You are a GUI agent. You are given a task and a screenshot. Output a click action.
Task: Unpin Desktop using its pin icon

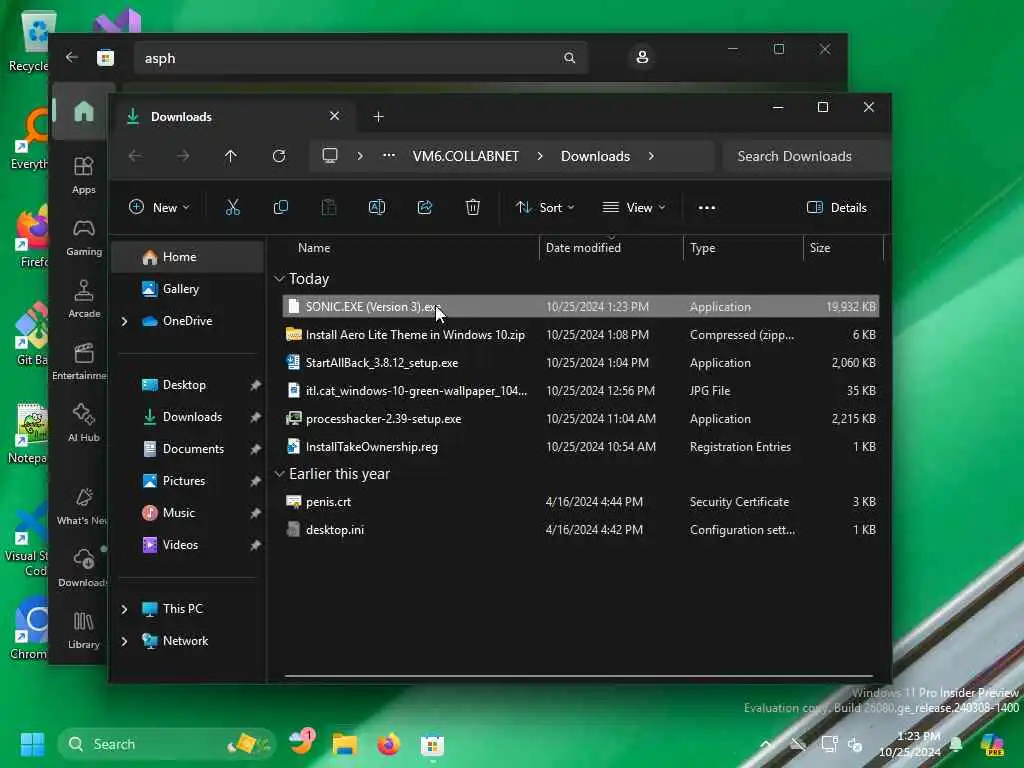point(255,385)
